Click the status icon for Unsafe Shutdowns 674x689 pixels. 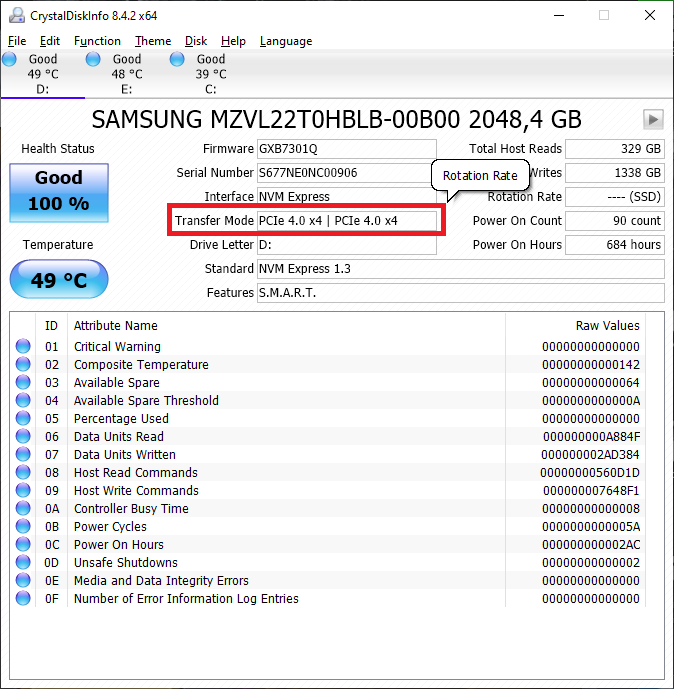23,562
